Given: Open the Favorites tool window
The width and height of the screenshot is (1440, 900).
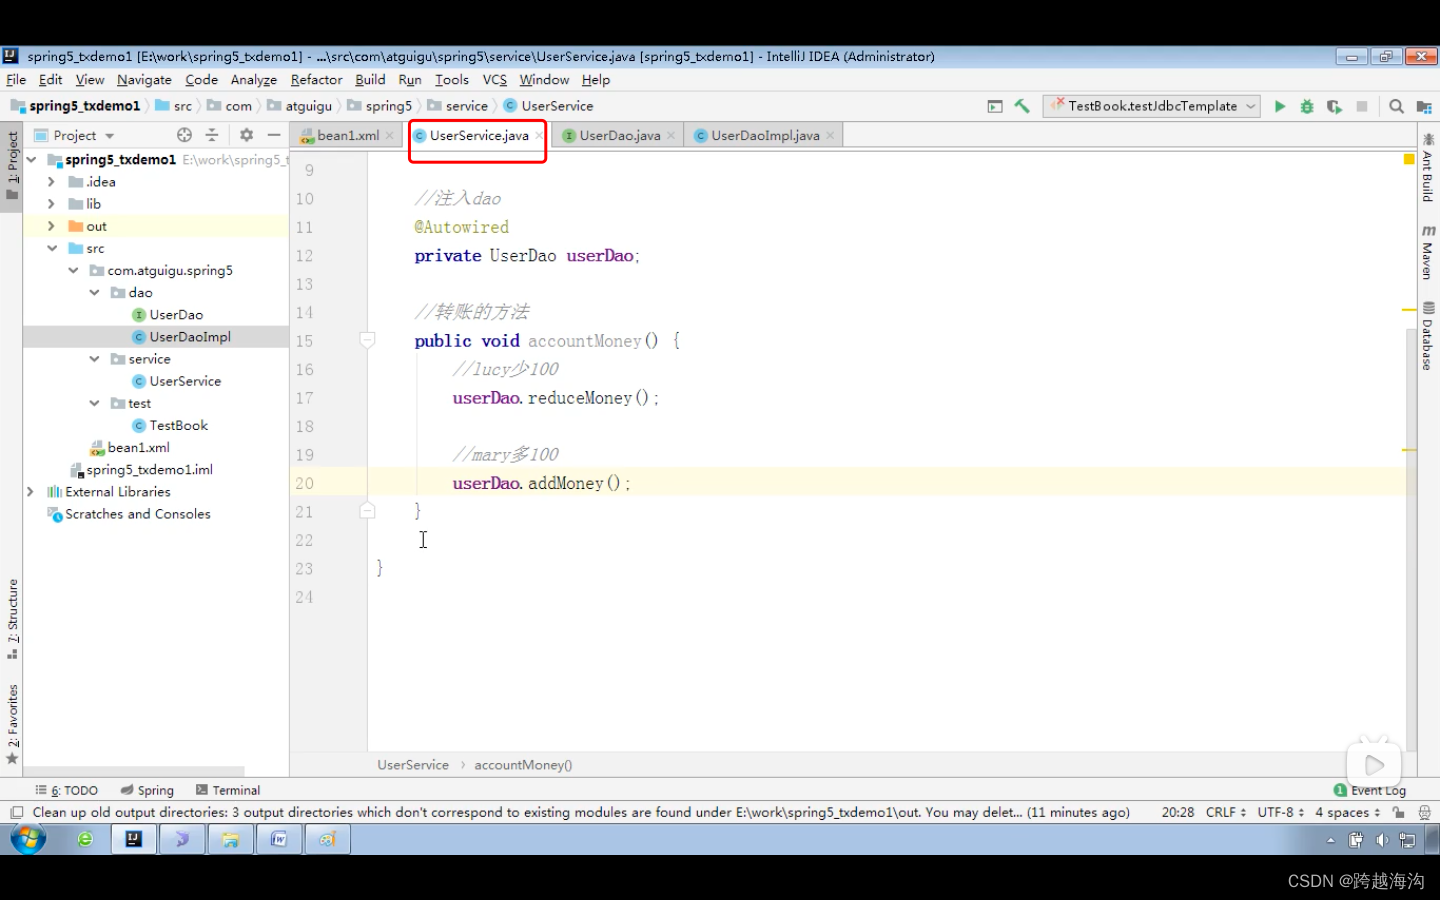Looking at the screenshot, I should [x=12, y=724].
